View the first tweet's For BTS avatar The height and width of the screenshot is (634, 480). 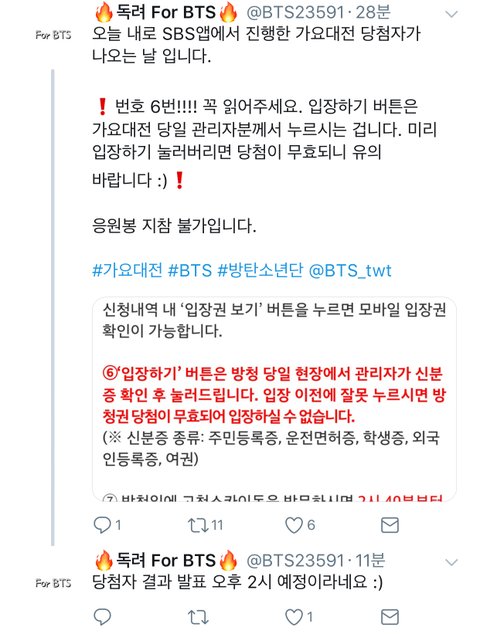pyautogui.click(x=53, y=35)
